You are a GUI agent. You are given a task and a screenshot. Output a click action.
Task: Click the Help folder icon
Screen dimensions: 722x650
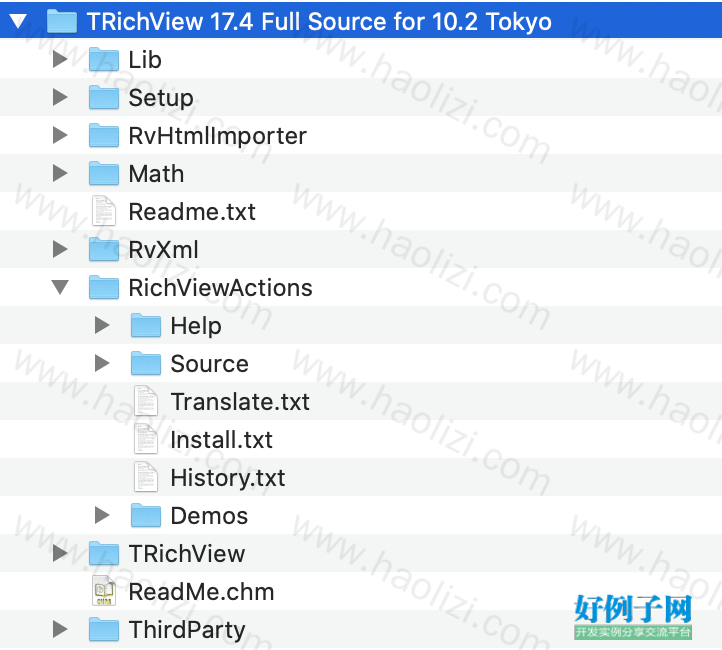(x=146, y=325)
